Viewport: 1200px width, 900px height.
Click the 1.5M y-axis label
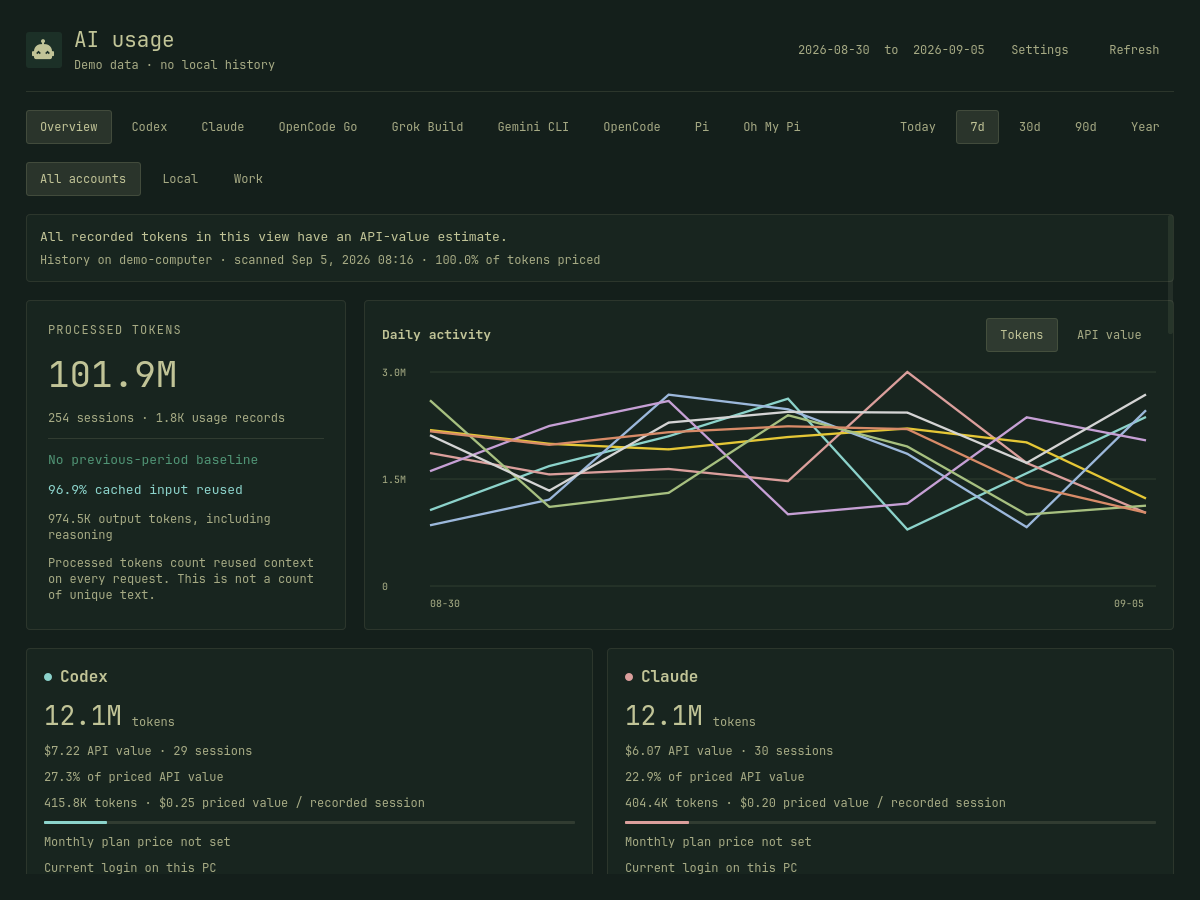click(394, 480)
